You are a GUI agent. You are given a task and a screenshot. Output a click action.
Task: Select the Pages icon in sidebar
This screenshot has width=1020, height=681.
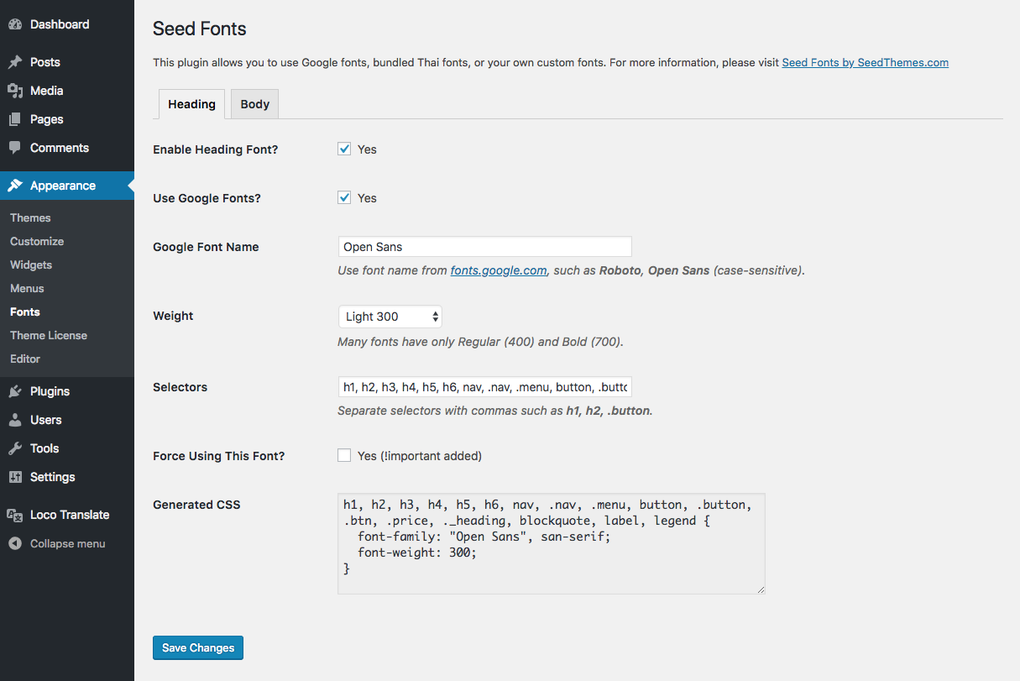click(14, 119)
